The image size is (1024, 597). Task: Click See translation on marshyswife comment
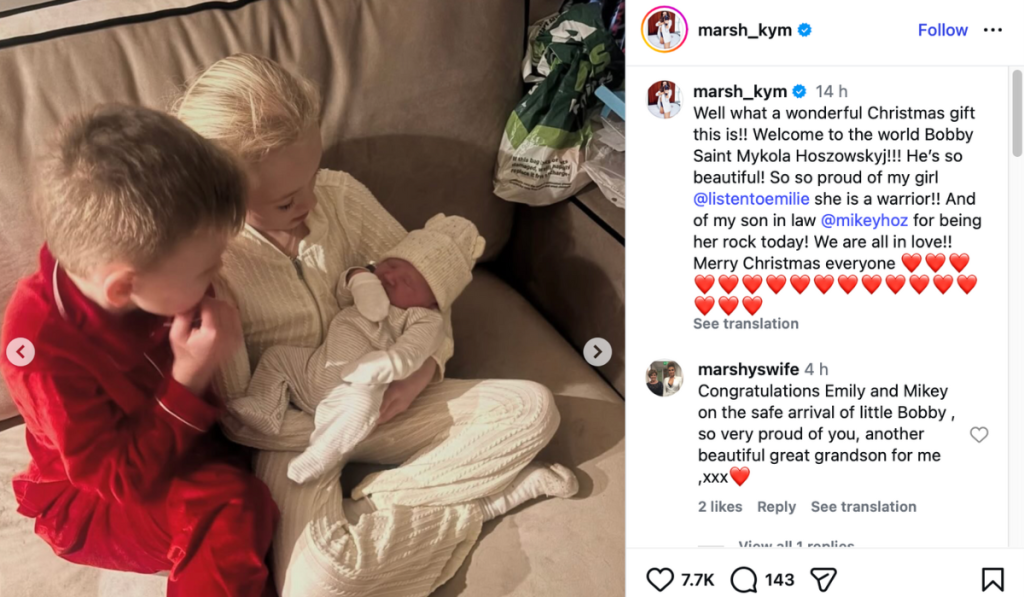863,507
